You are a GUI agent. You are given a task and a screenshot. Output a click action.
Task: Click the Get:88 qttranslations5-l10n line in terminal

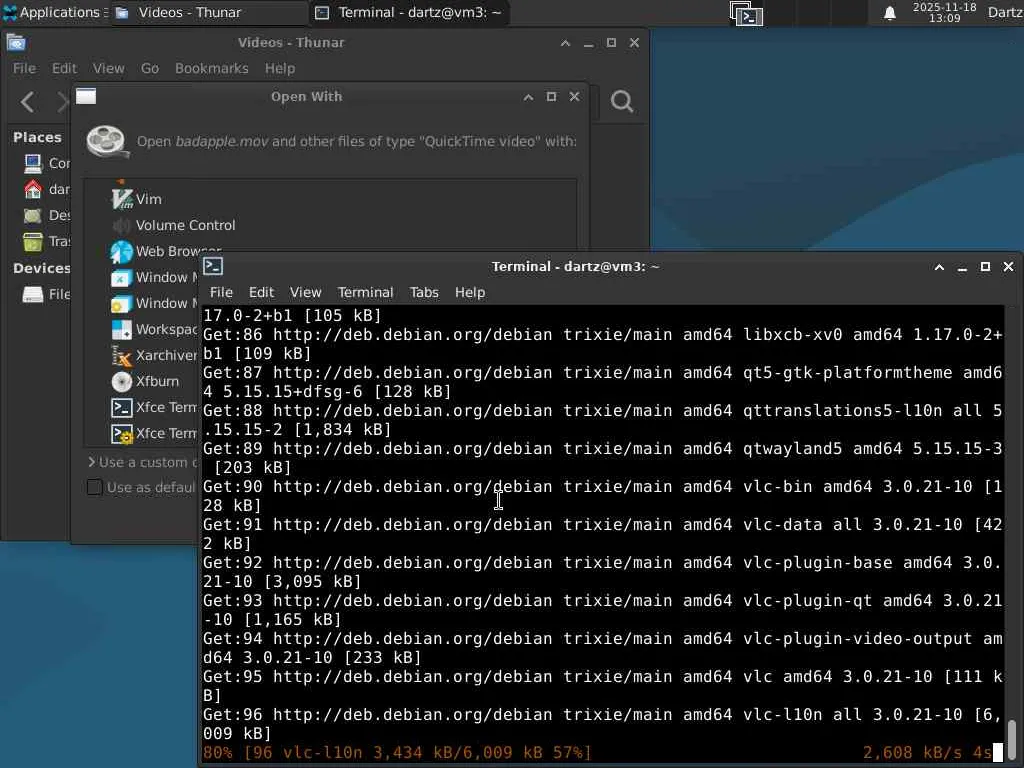[x=603, y=420]
